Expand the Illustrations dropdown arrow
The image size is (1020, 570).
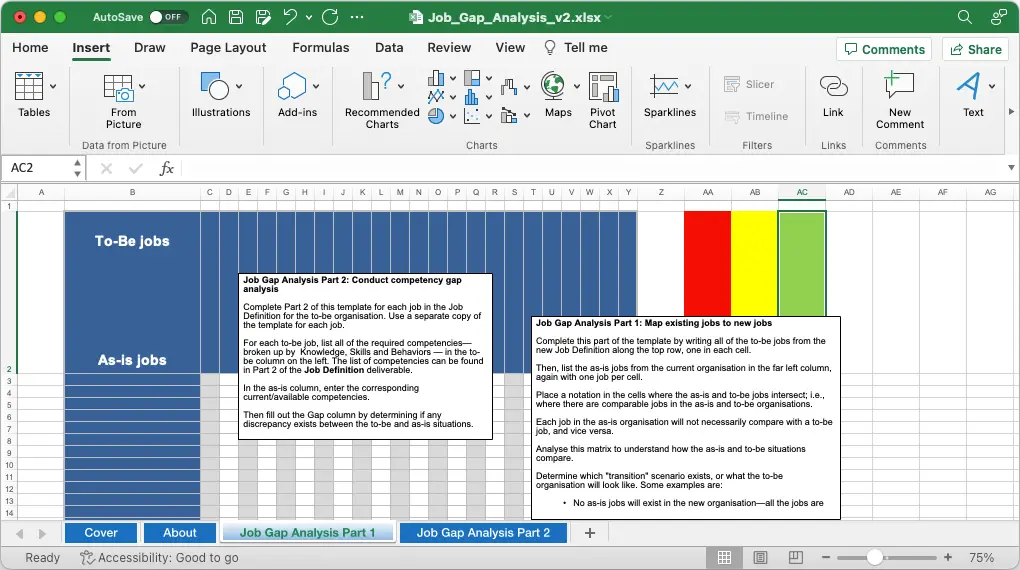[239, 86]
